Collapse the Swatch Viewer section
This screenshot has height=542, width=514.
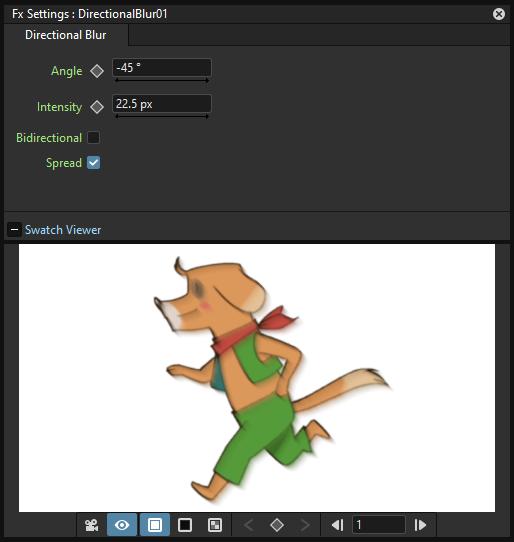pos(15,230)
